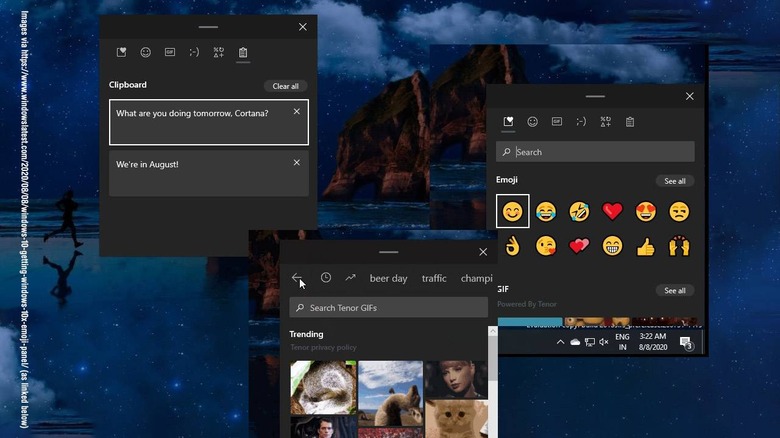Open Most Recently Used tab in emoji panel
This screenshot has height=438, width=780.
click(508, 121)
